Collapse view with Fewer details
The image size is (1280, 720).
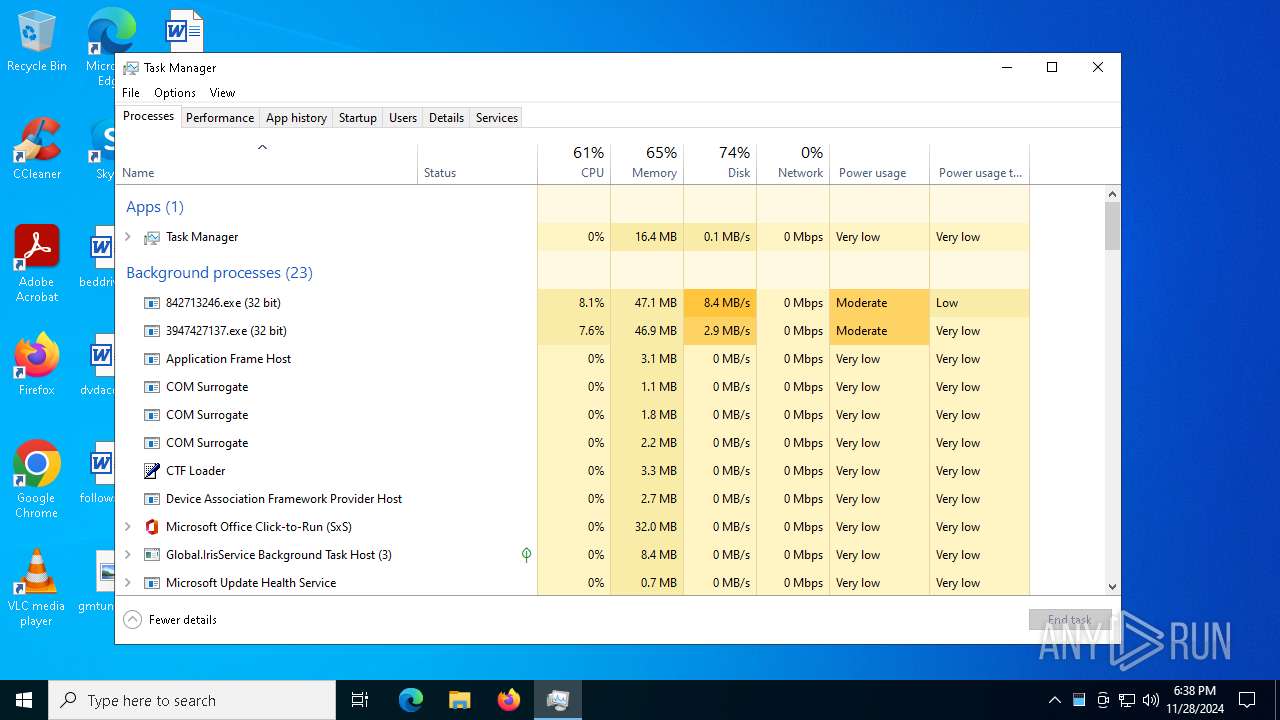coord(170,620)
